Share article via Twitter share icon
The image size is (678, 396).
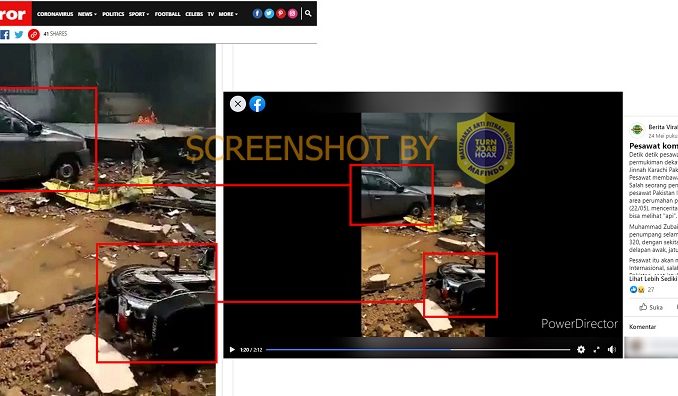tap(19, 34)
